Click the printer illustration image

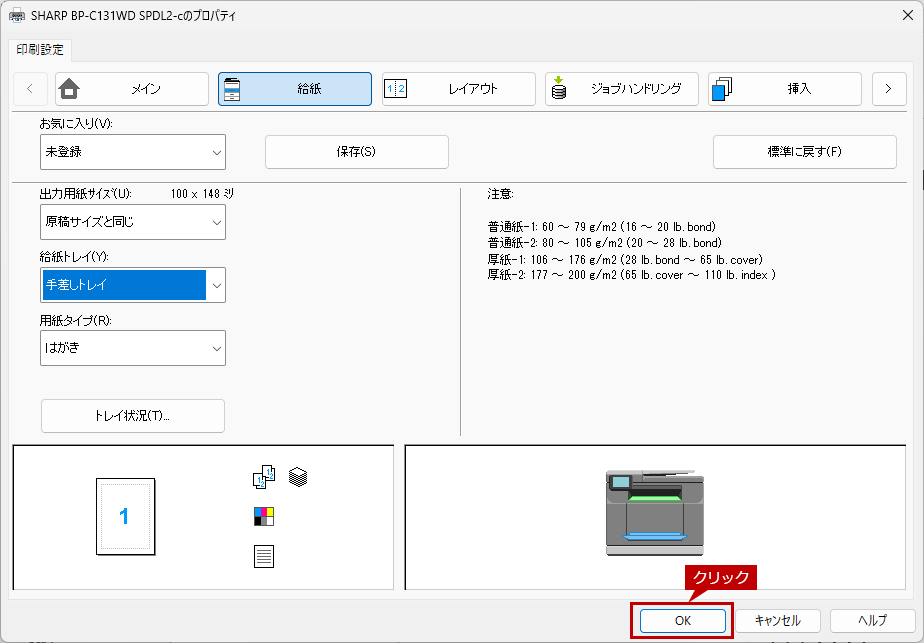coord(655,513)
